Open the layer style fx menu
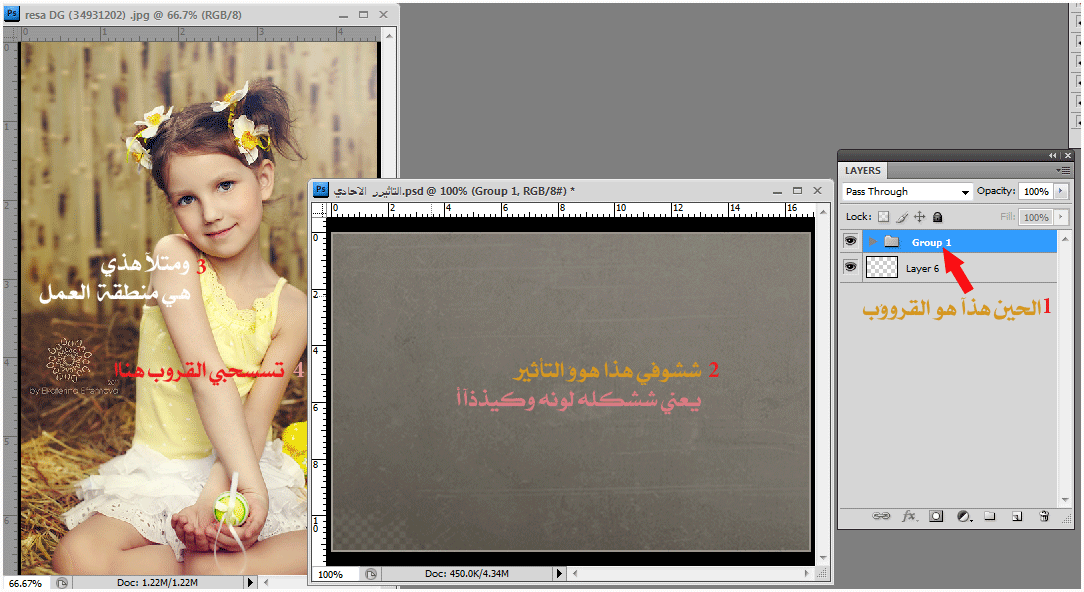Image resolution: width=1084 pixels, height=592 pixels. coord(909,517)
